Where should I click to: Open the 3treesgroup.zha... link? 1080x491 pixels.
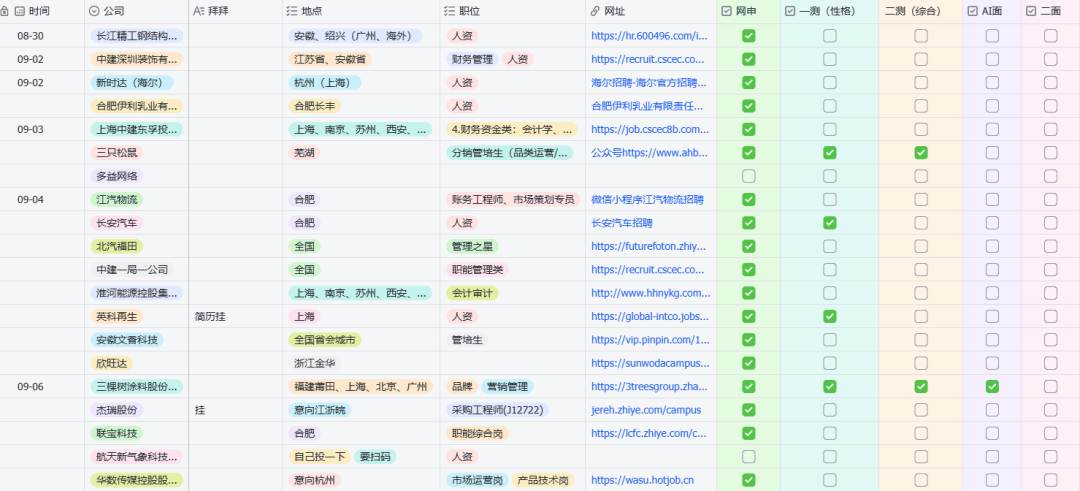click(x=649, y=387)
